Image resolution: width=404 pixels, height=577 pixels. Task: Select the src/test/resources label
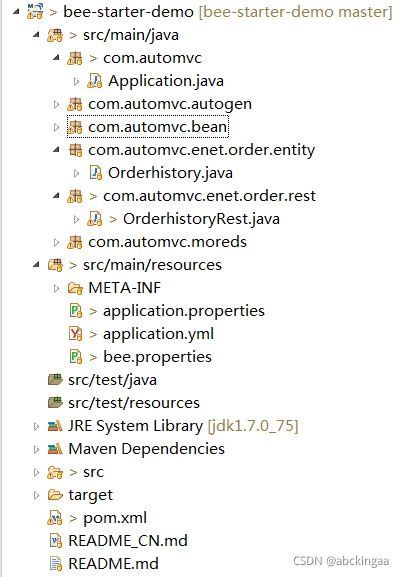134,403
